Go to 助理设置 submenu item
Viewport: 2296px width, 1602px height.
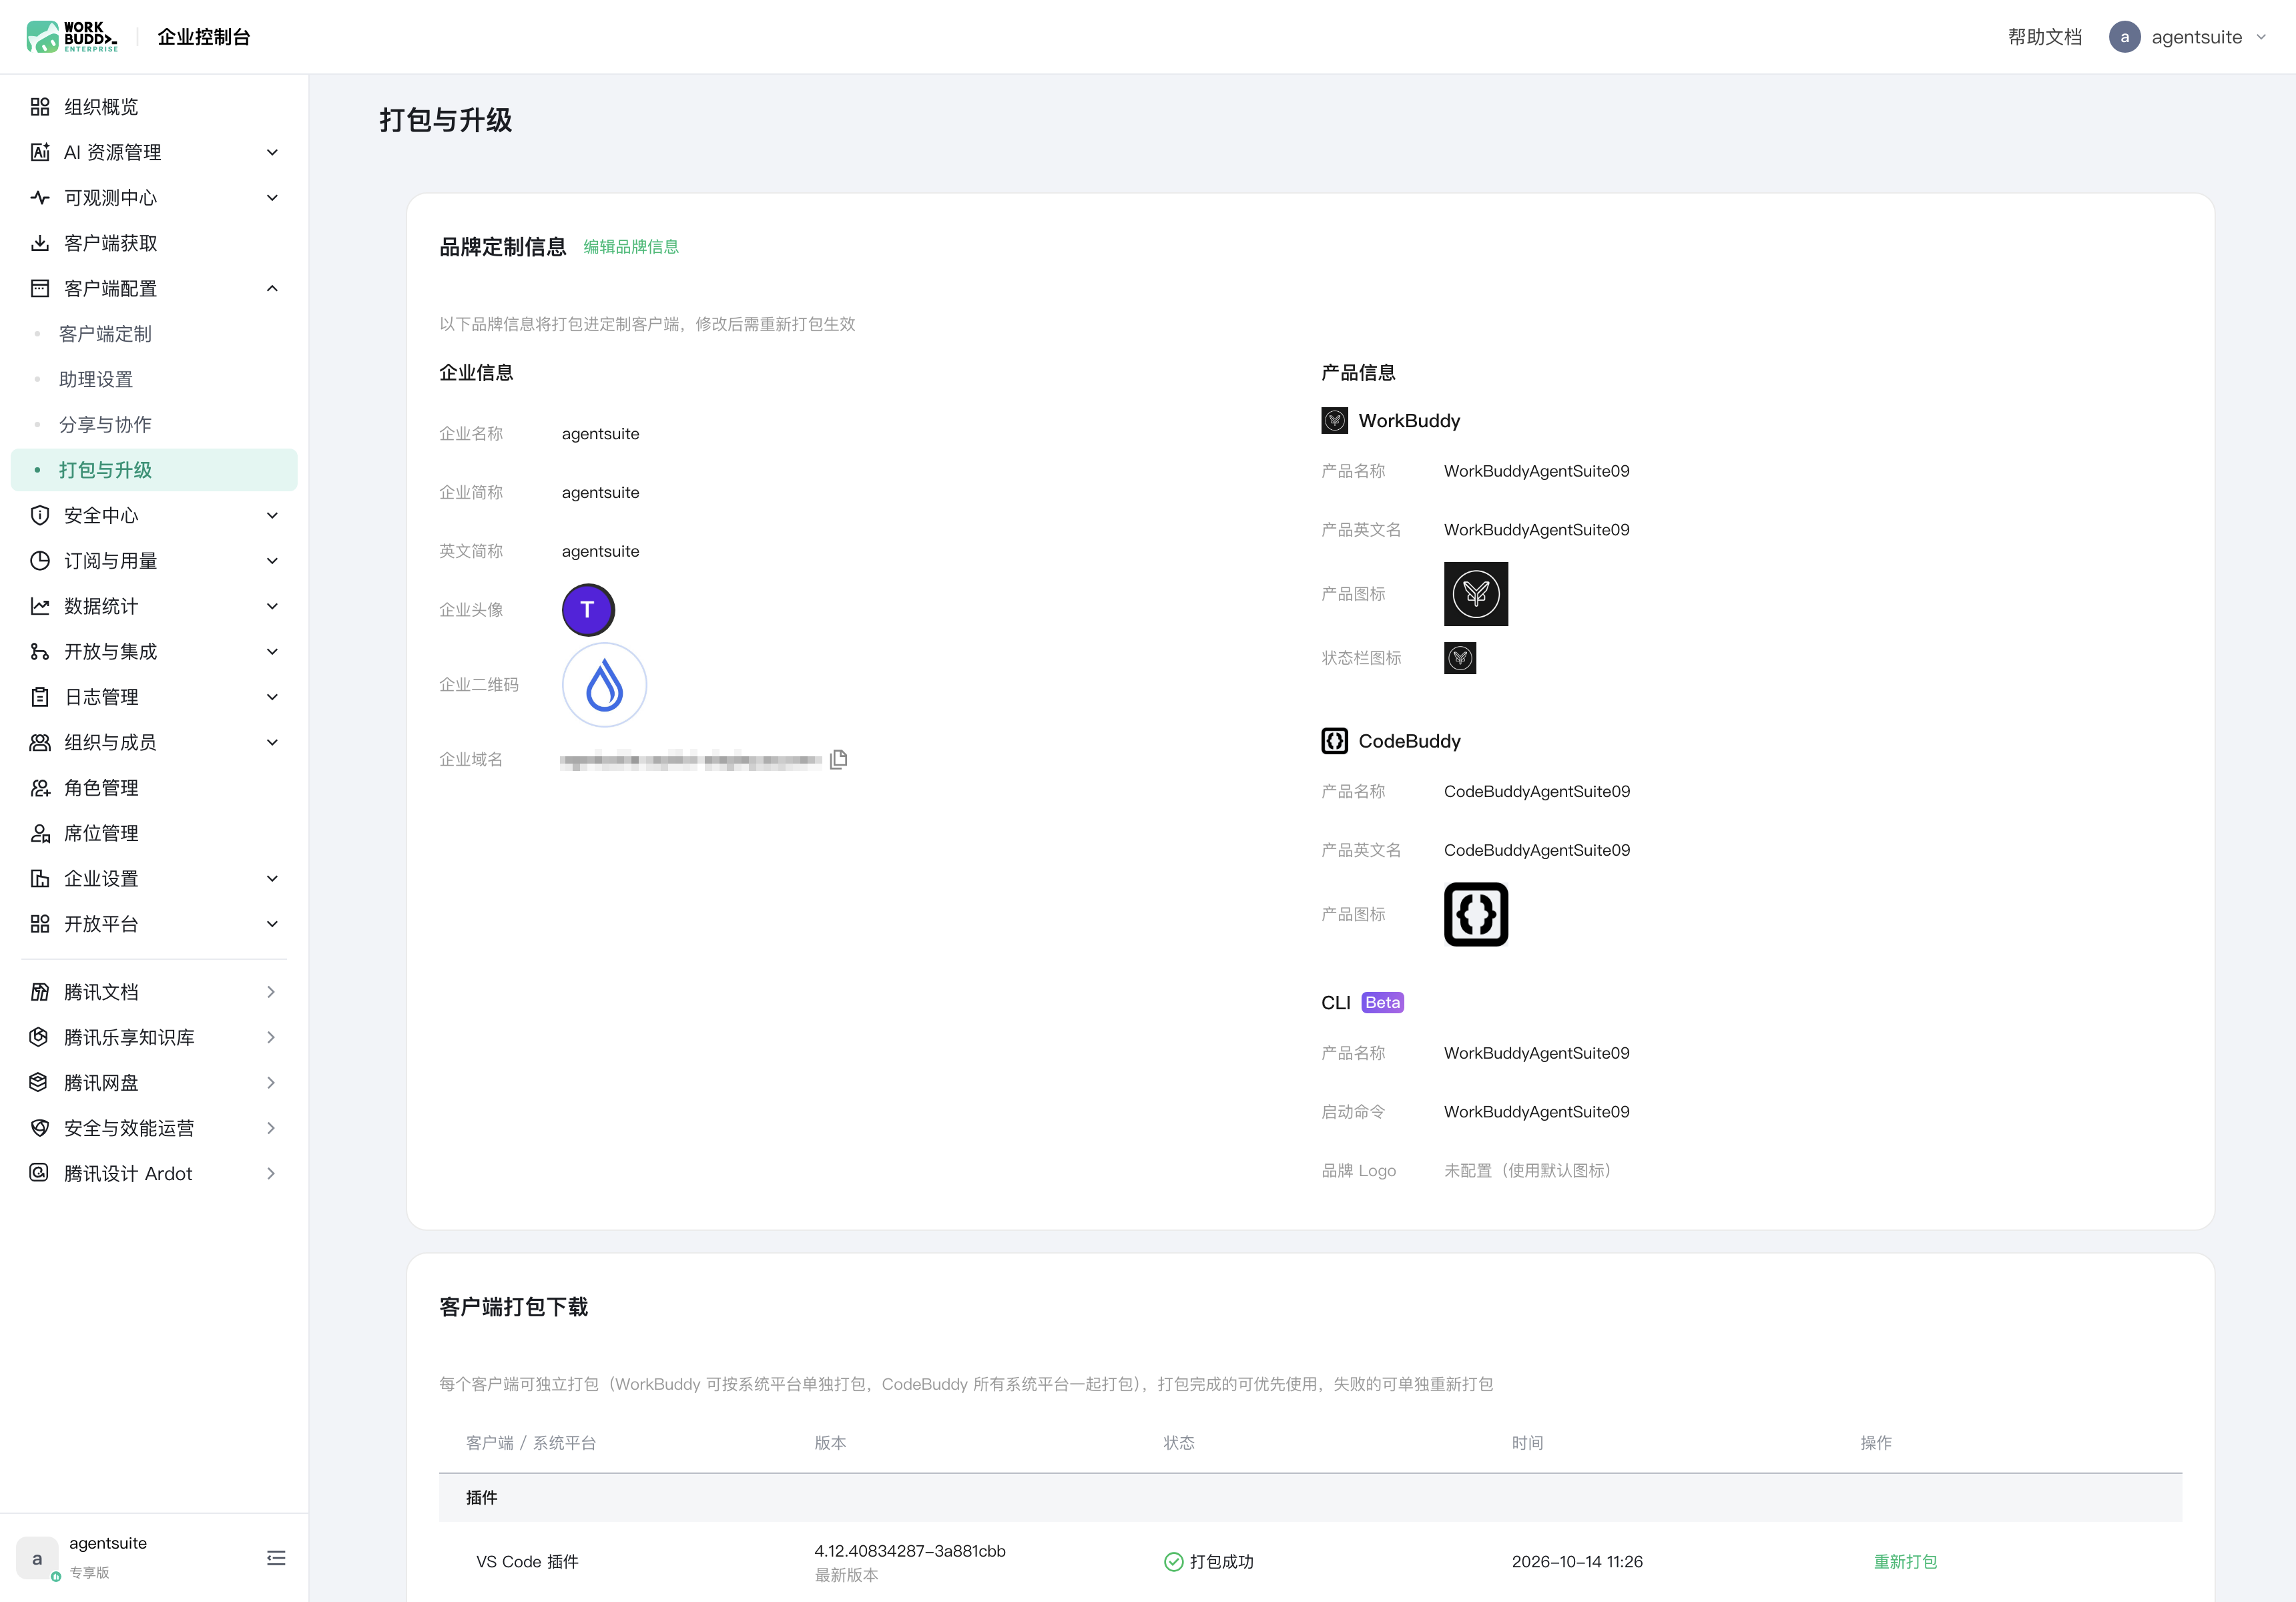point(96,380)
